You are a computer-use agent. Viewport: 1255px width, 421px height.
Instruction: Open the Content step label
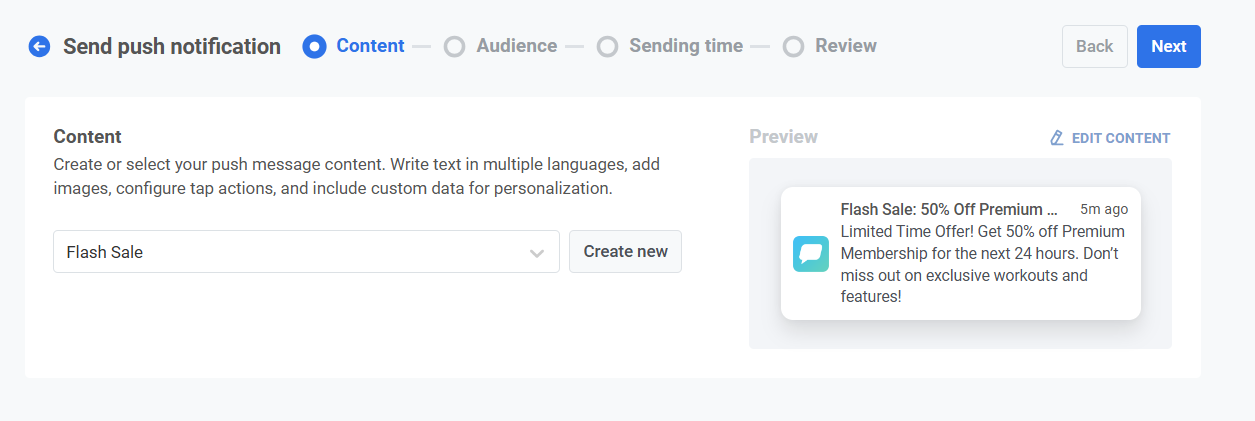370,46
